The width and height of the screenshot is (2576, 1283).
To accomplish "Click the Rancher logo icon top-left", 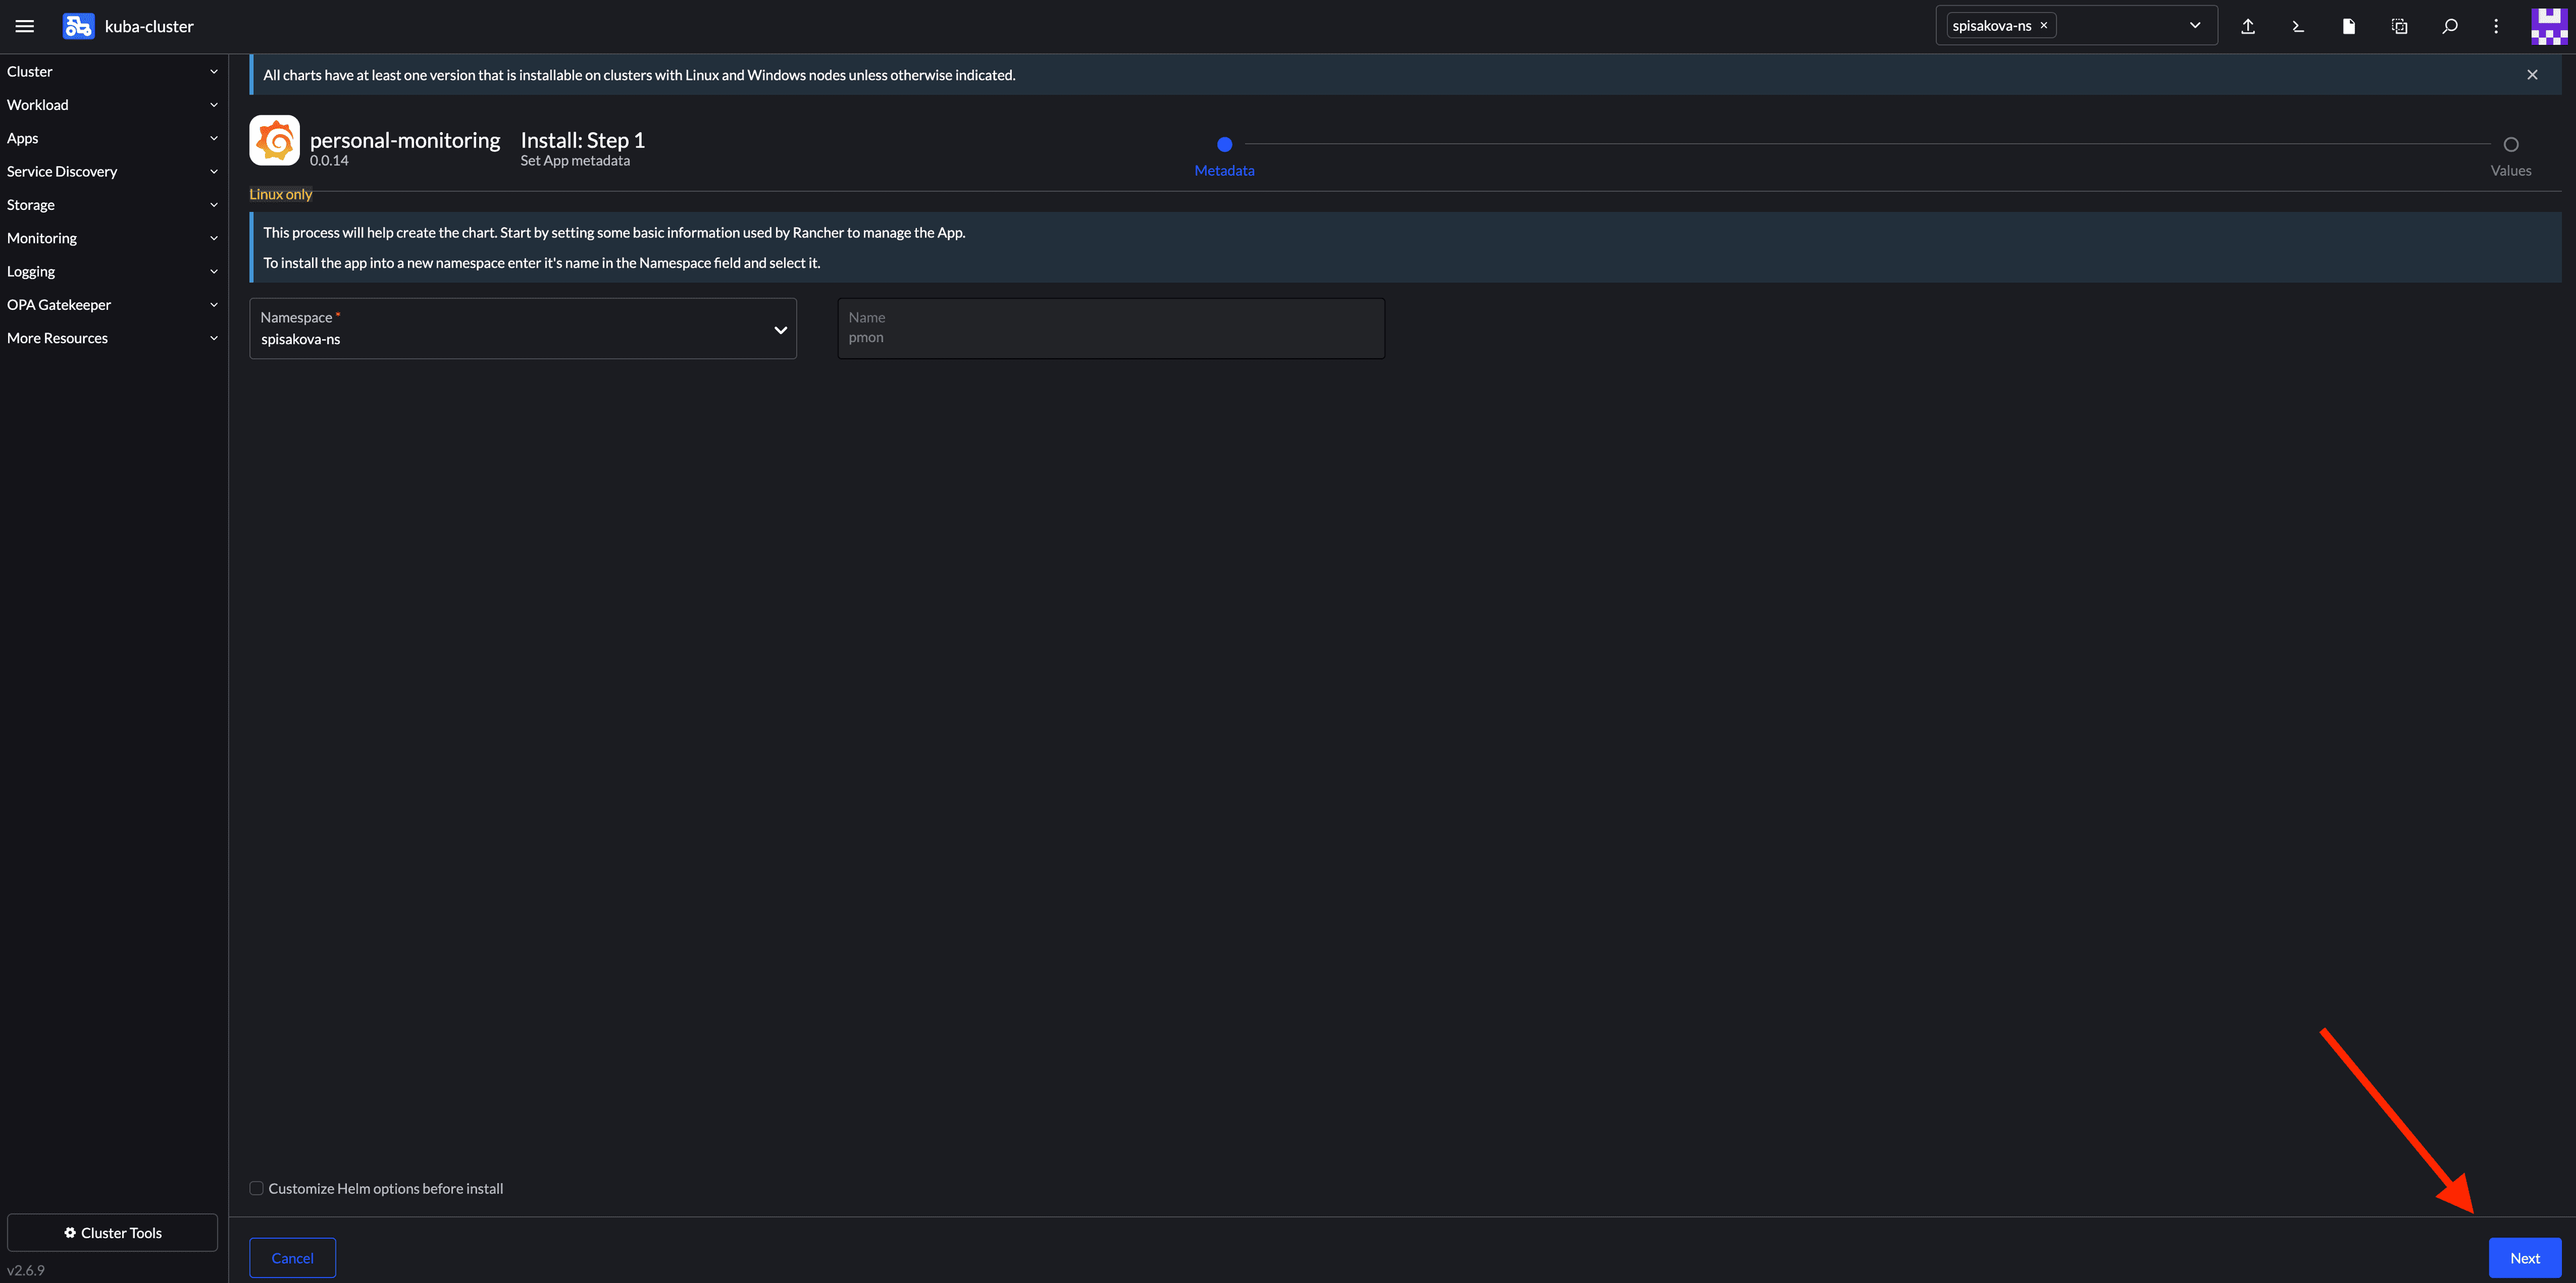I will click(x=77, y=26).
